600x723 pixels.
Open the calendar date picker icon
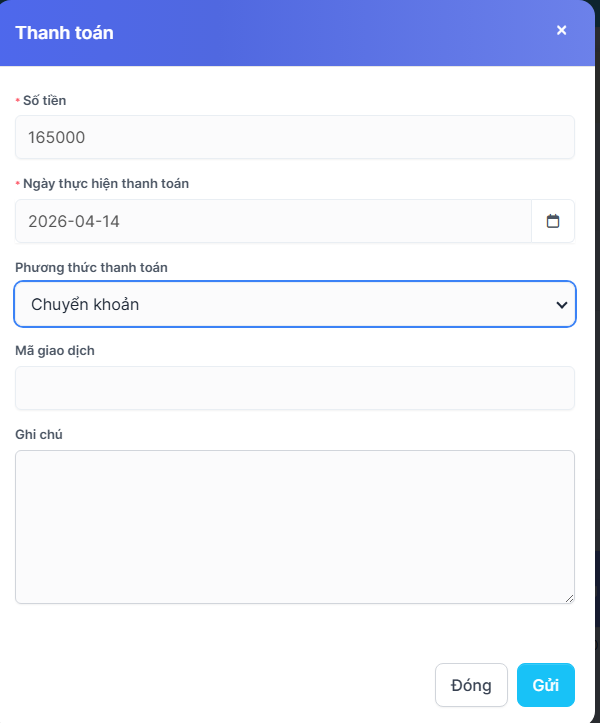point(553,221)
